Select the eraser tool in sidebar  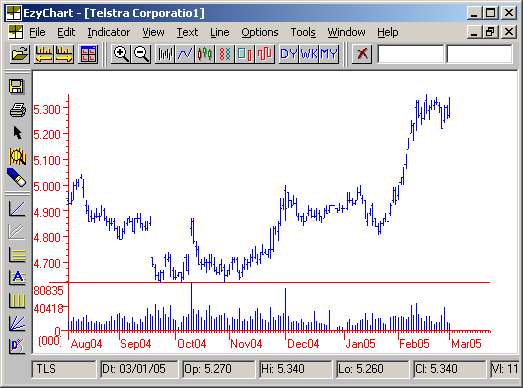16,177
